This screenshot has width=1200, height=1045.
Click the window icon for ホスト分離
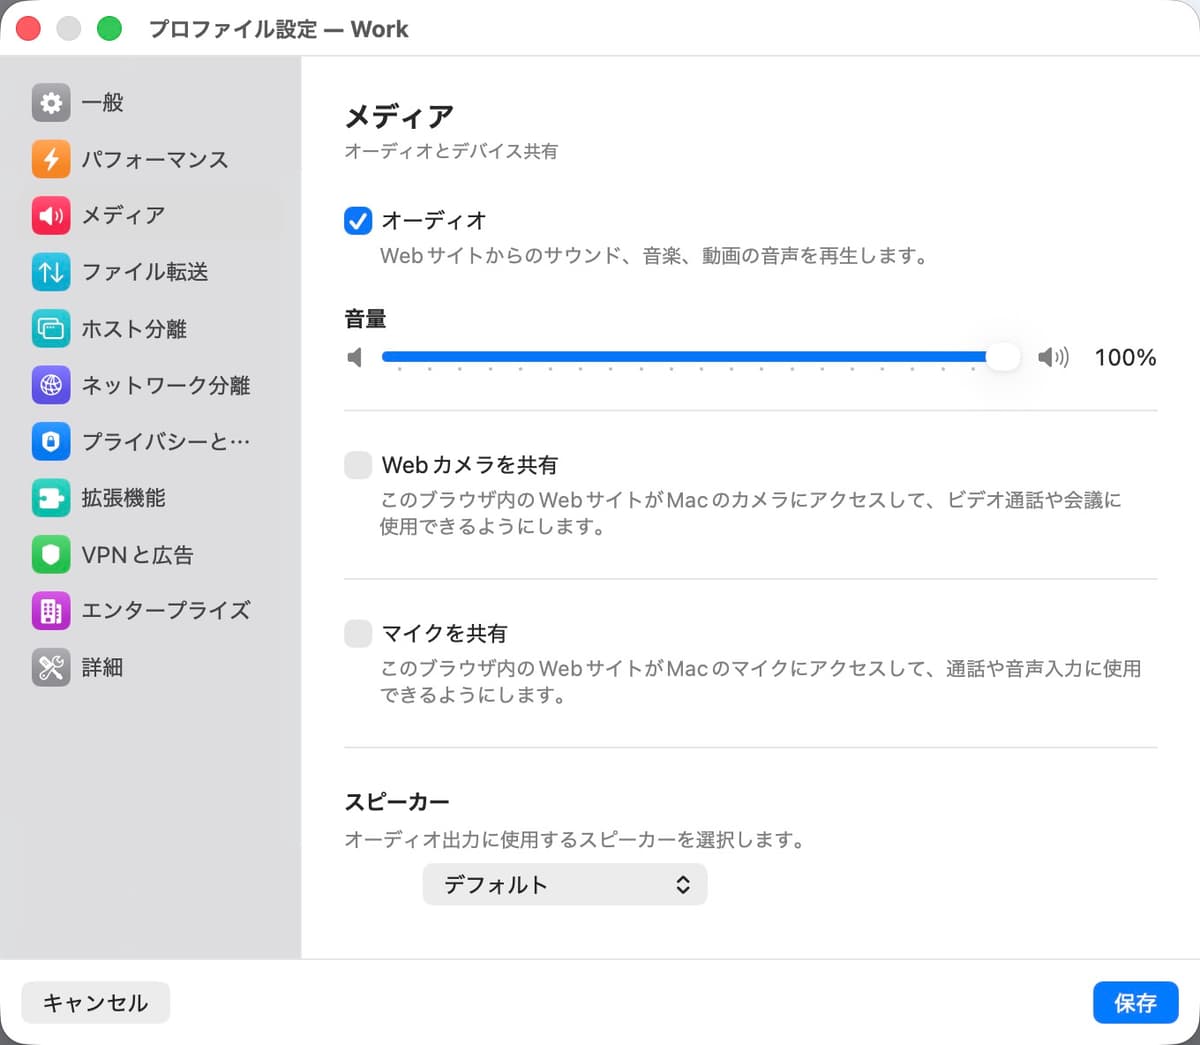click(x=51, y=328)
